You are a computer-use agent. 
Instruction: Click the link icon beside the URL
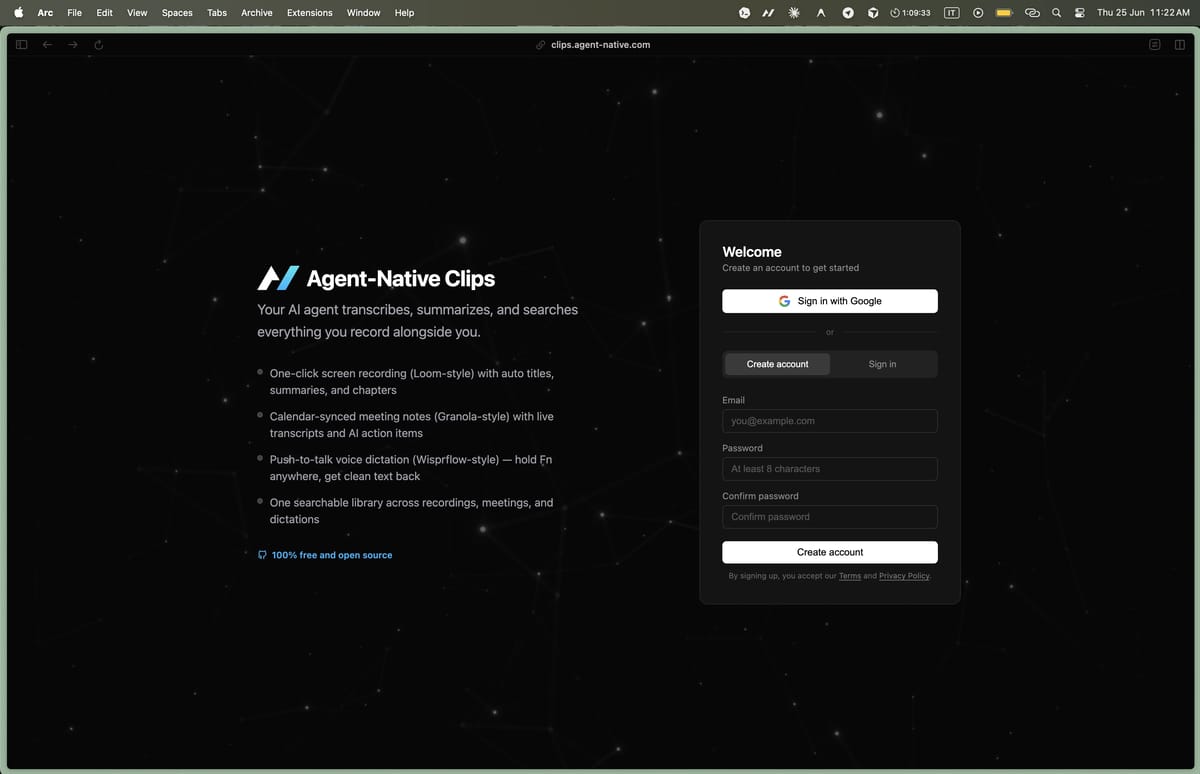pos(541,45)
